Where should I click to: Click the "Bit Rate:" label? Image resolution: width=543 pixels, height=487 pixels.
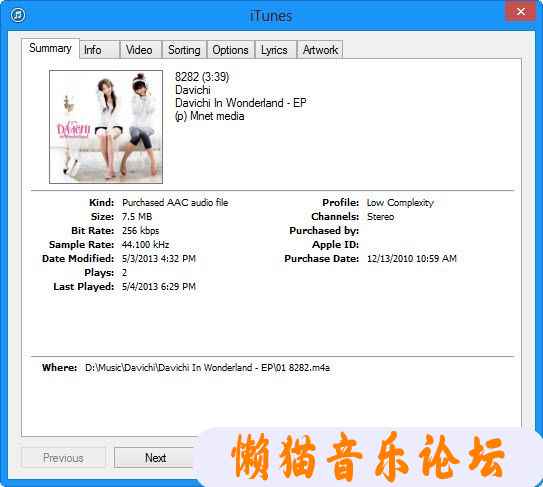pos(92,231)
